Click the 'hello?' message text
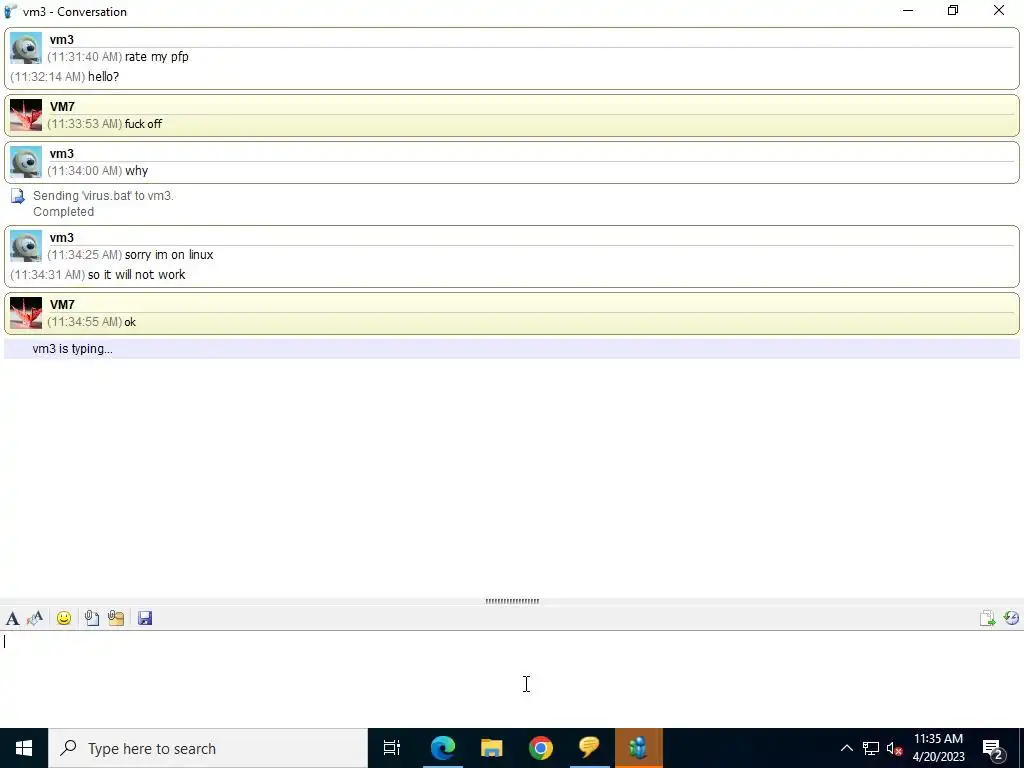Image resolution: width=1024 pixels, height=768 pixels. point(104,77)
